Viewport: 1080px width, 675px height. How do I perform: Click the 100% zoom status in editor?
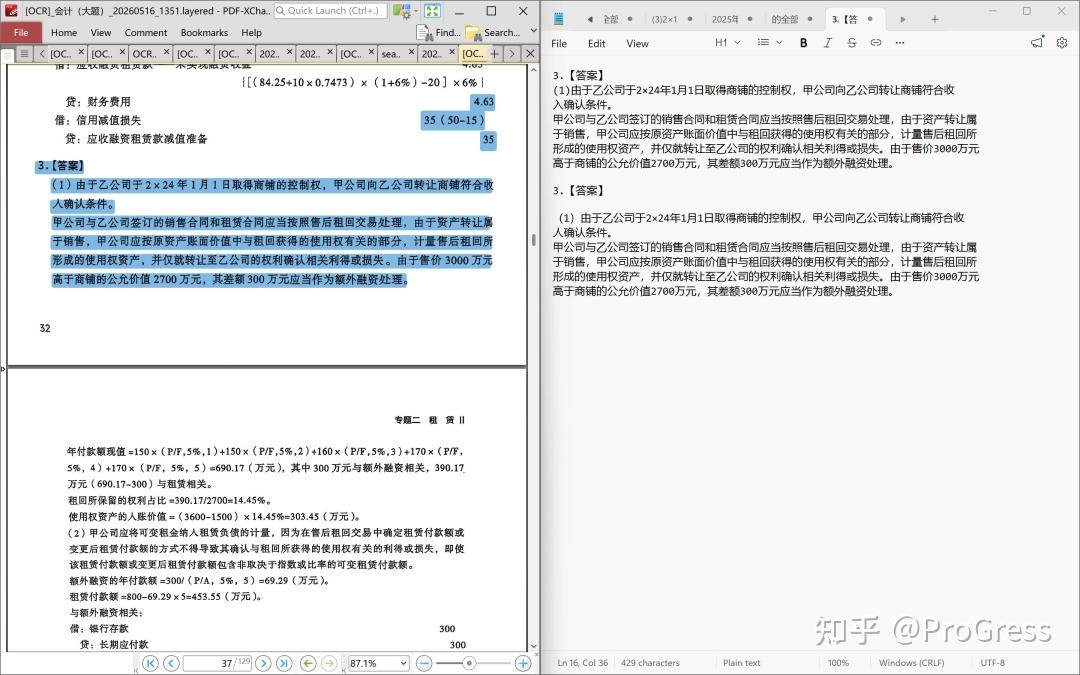coord(838,663)
